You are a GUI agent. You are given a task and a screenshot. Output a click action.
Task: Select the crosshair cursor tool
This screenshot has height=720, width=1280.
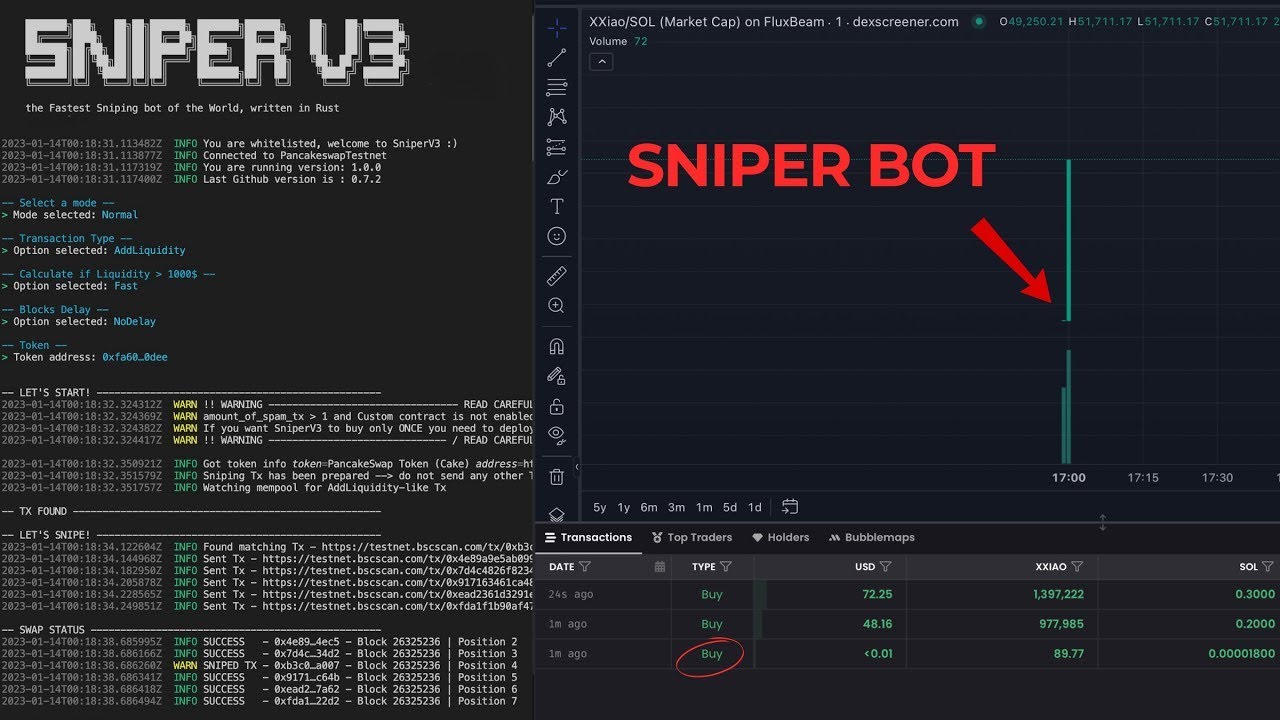(557, 28)
